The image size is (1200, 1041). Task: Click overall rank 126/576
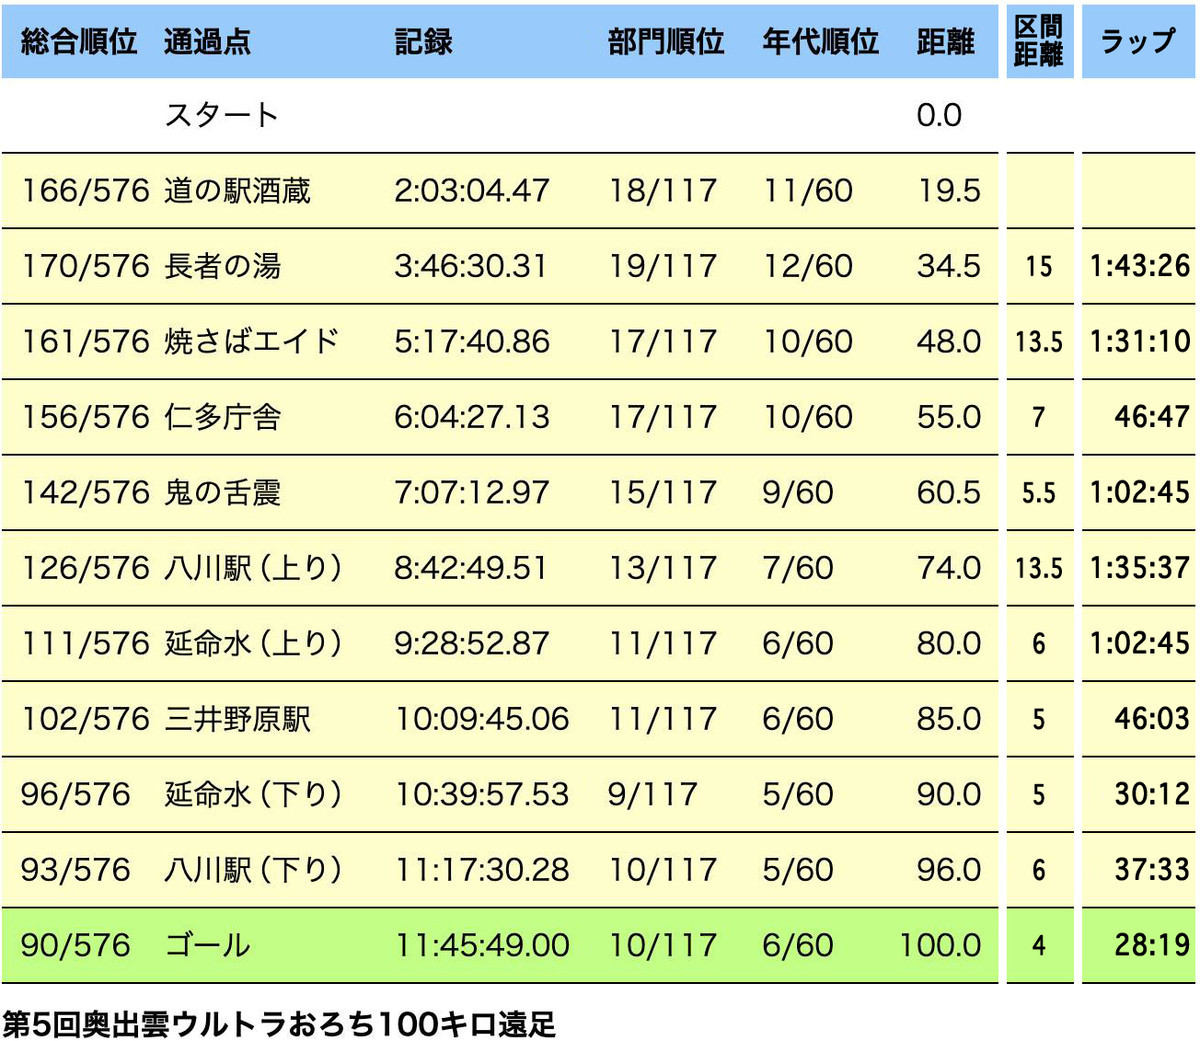85,568
